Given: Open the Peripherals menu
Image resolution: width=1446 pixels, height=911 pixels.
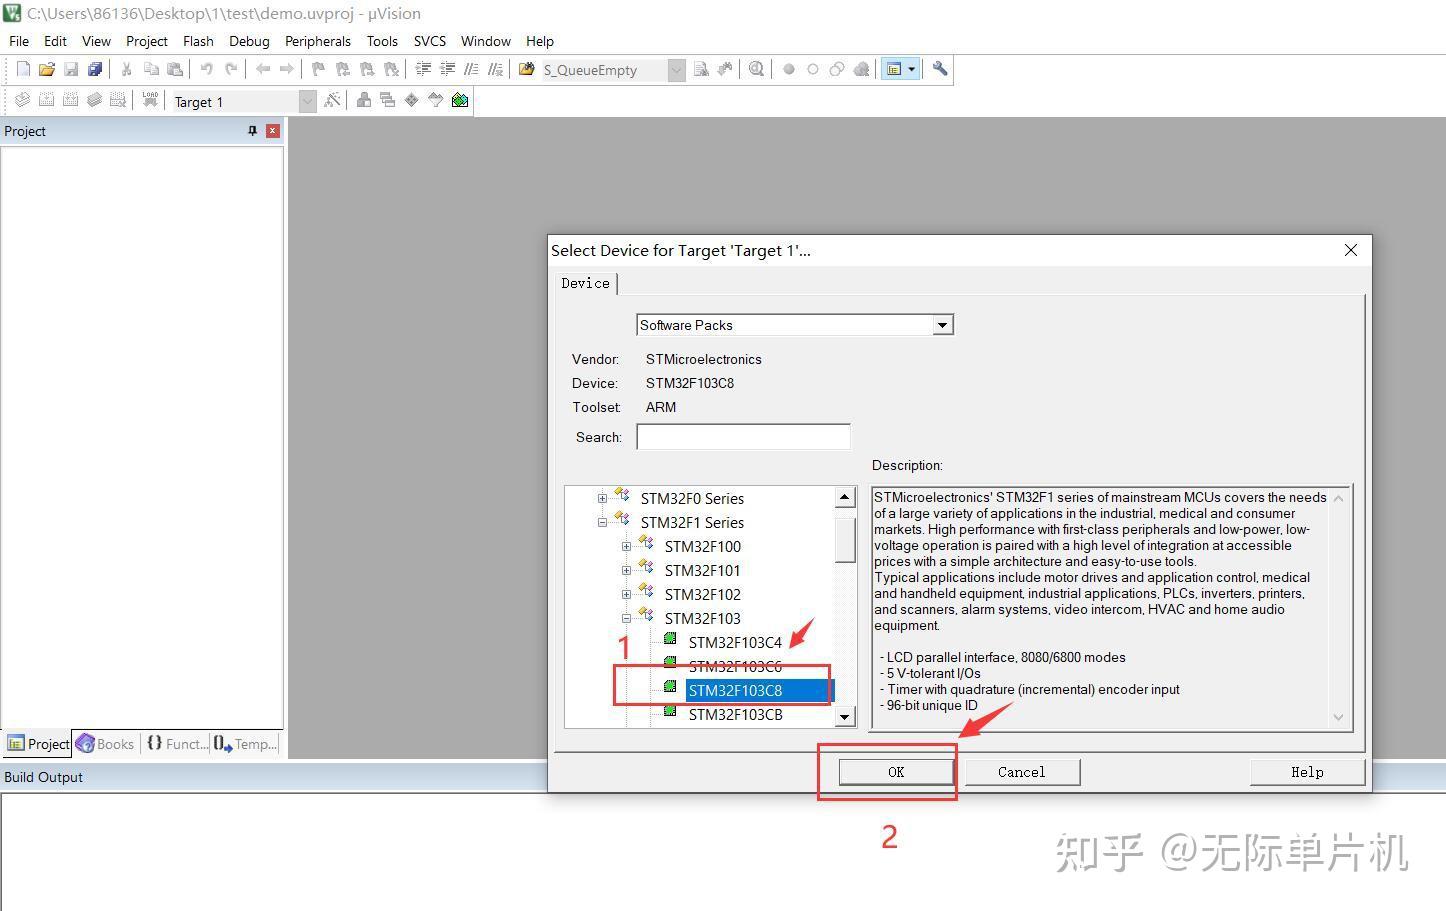Looking at the screenshot, I should 317,41.
